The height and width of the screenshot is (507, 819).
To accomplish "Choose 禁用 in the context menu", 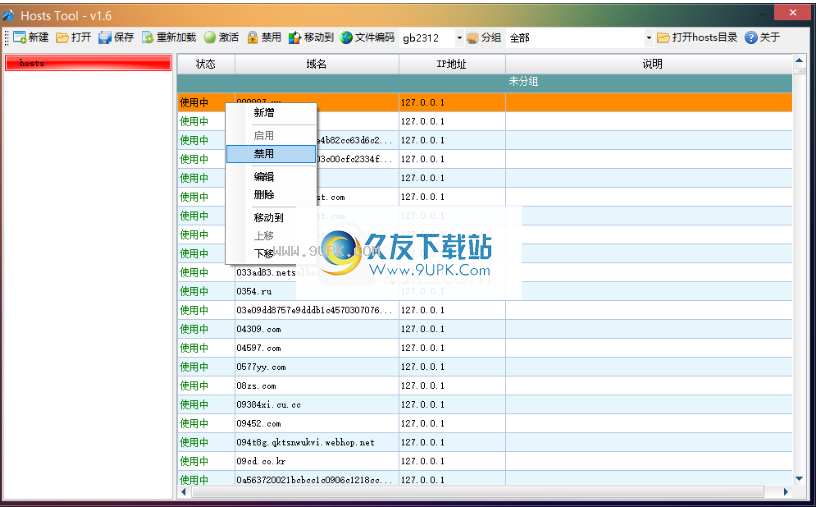I will tap(271, 154).
